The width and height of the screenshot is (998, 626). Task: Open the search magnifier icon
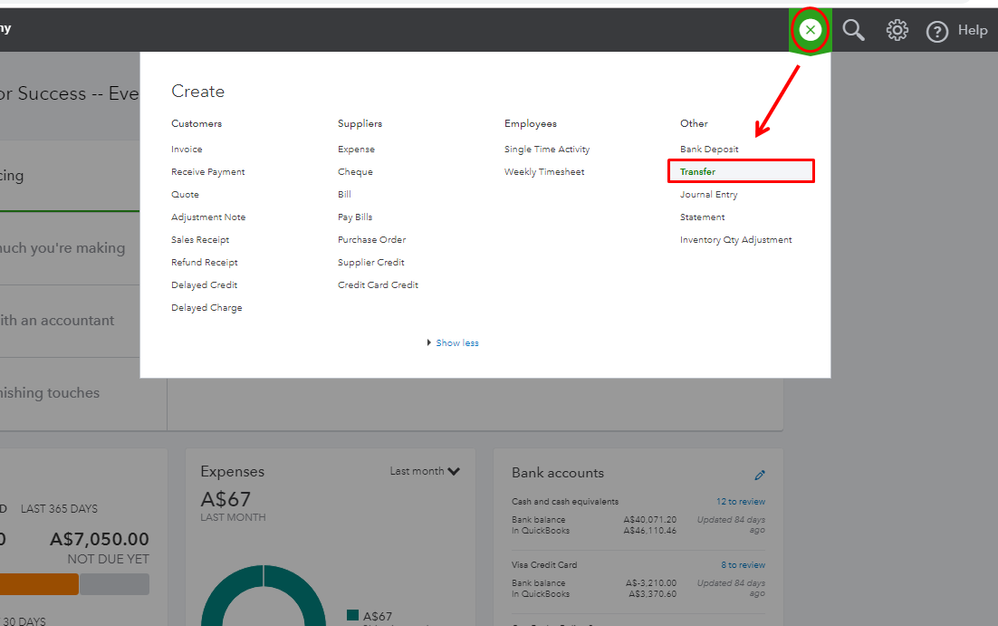point(853,30)
